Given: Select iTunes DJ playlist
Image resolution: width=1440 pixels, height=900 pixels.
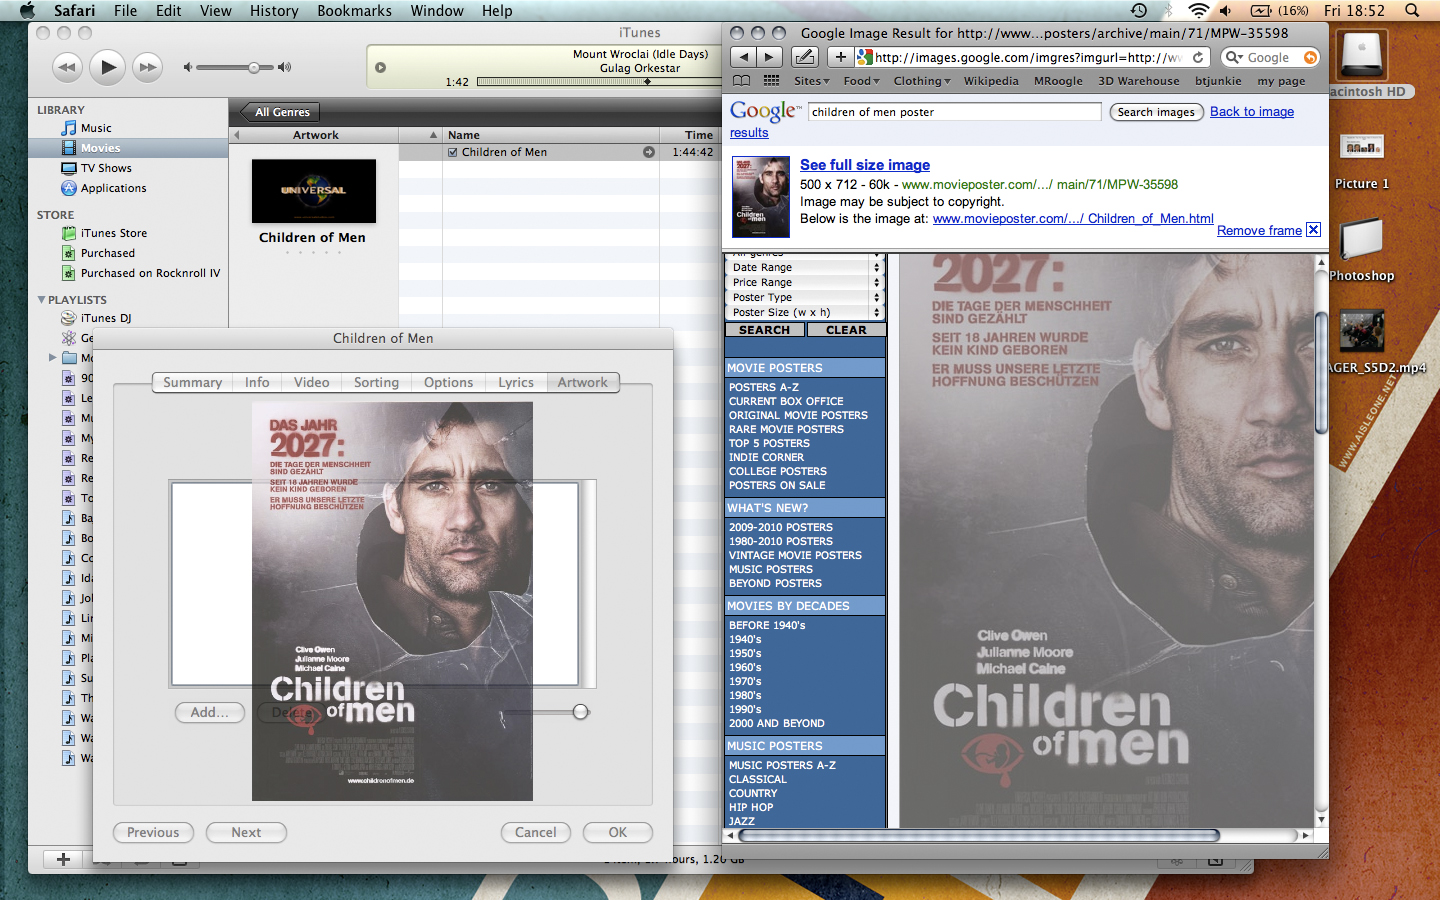Looking at the screenshot, I should 105,318.
